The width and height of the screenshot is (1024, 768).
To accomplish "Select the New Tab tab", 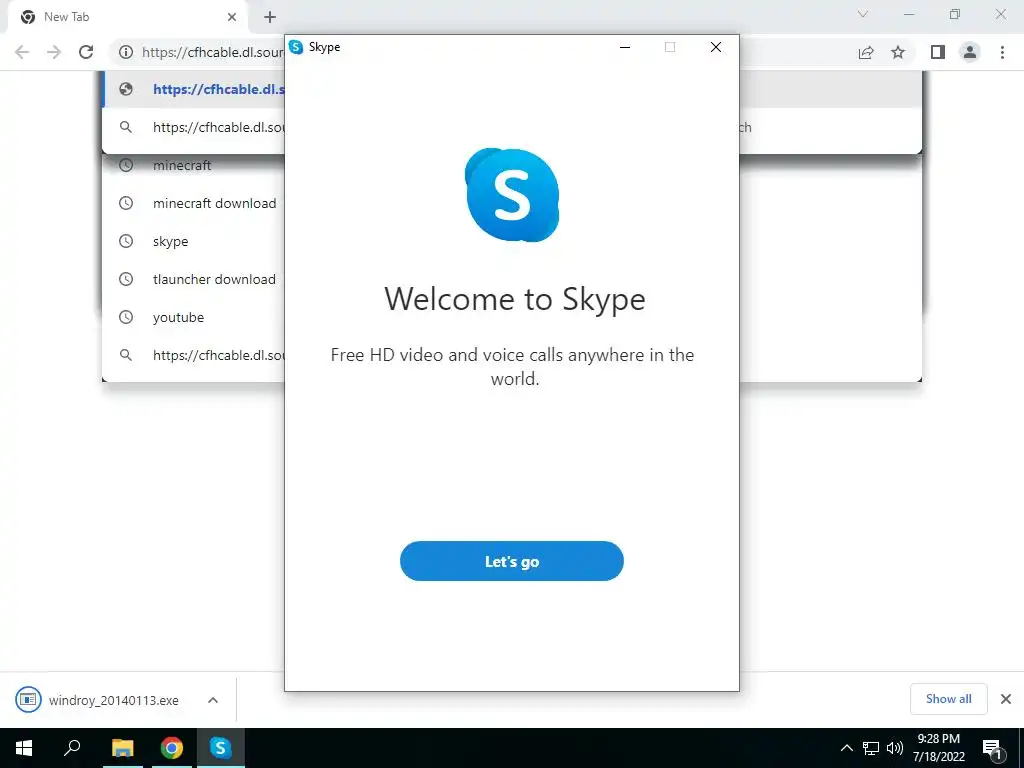I will tap(127, 17).
